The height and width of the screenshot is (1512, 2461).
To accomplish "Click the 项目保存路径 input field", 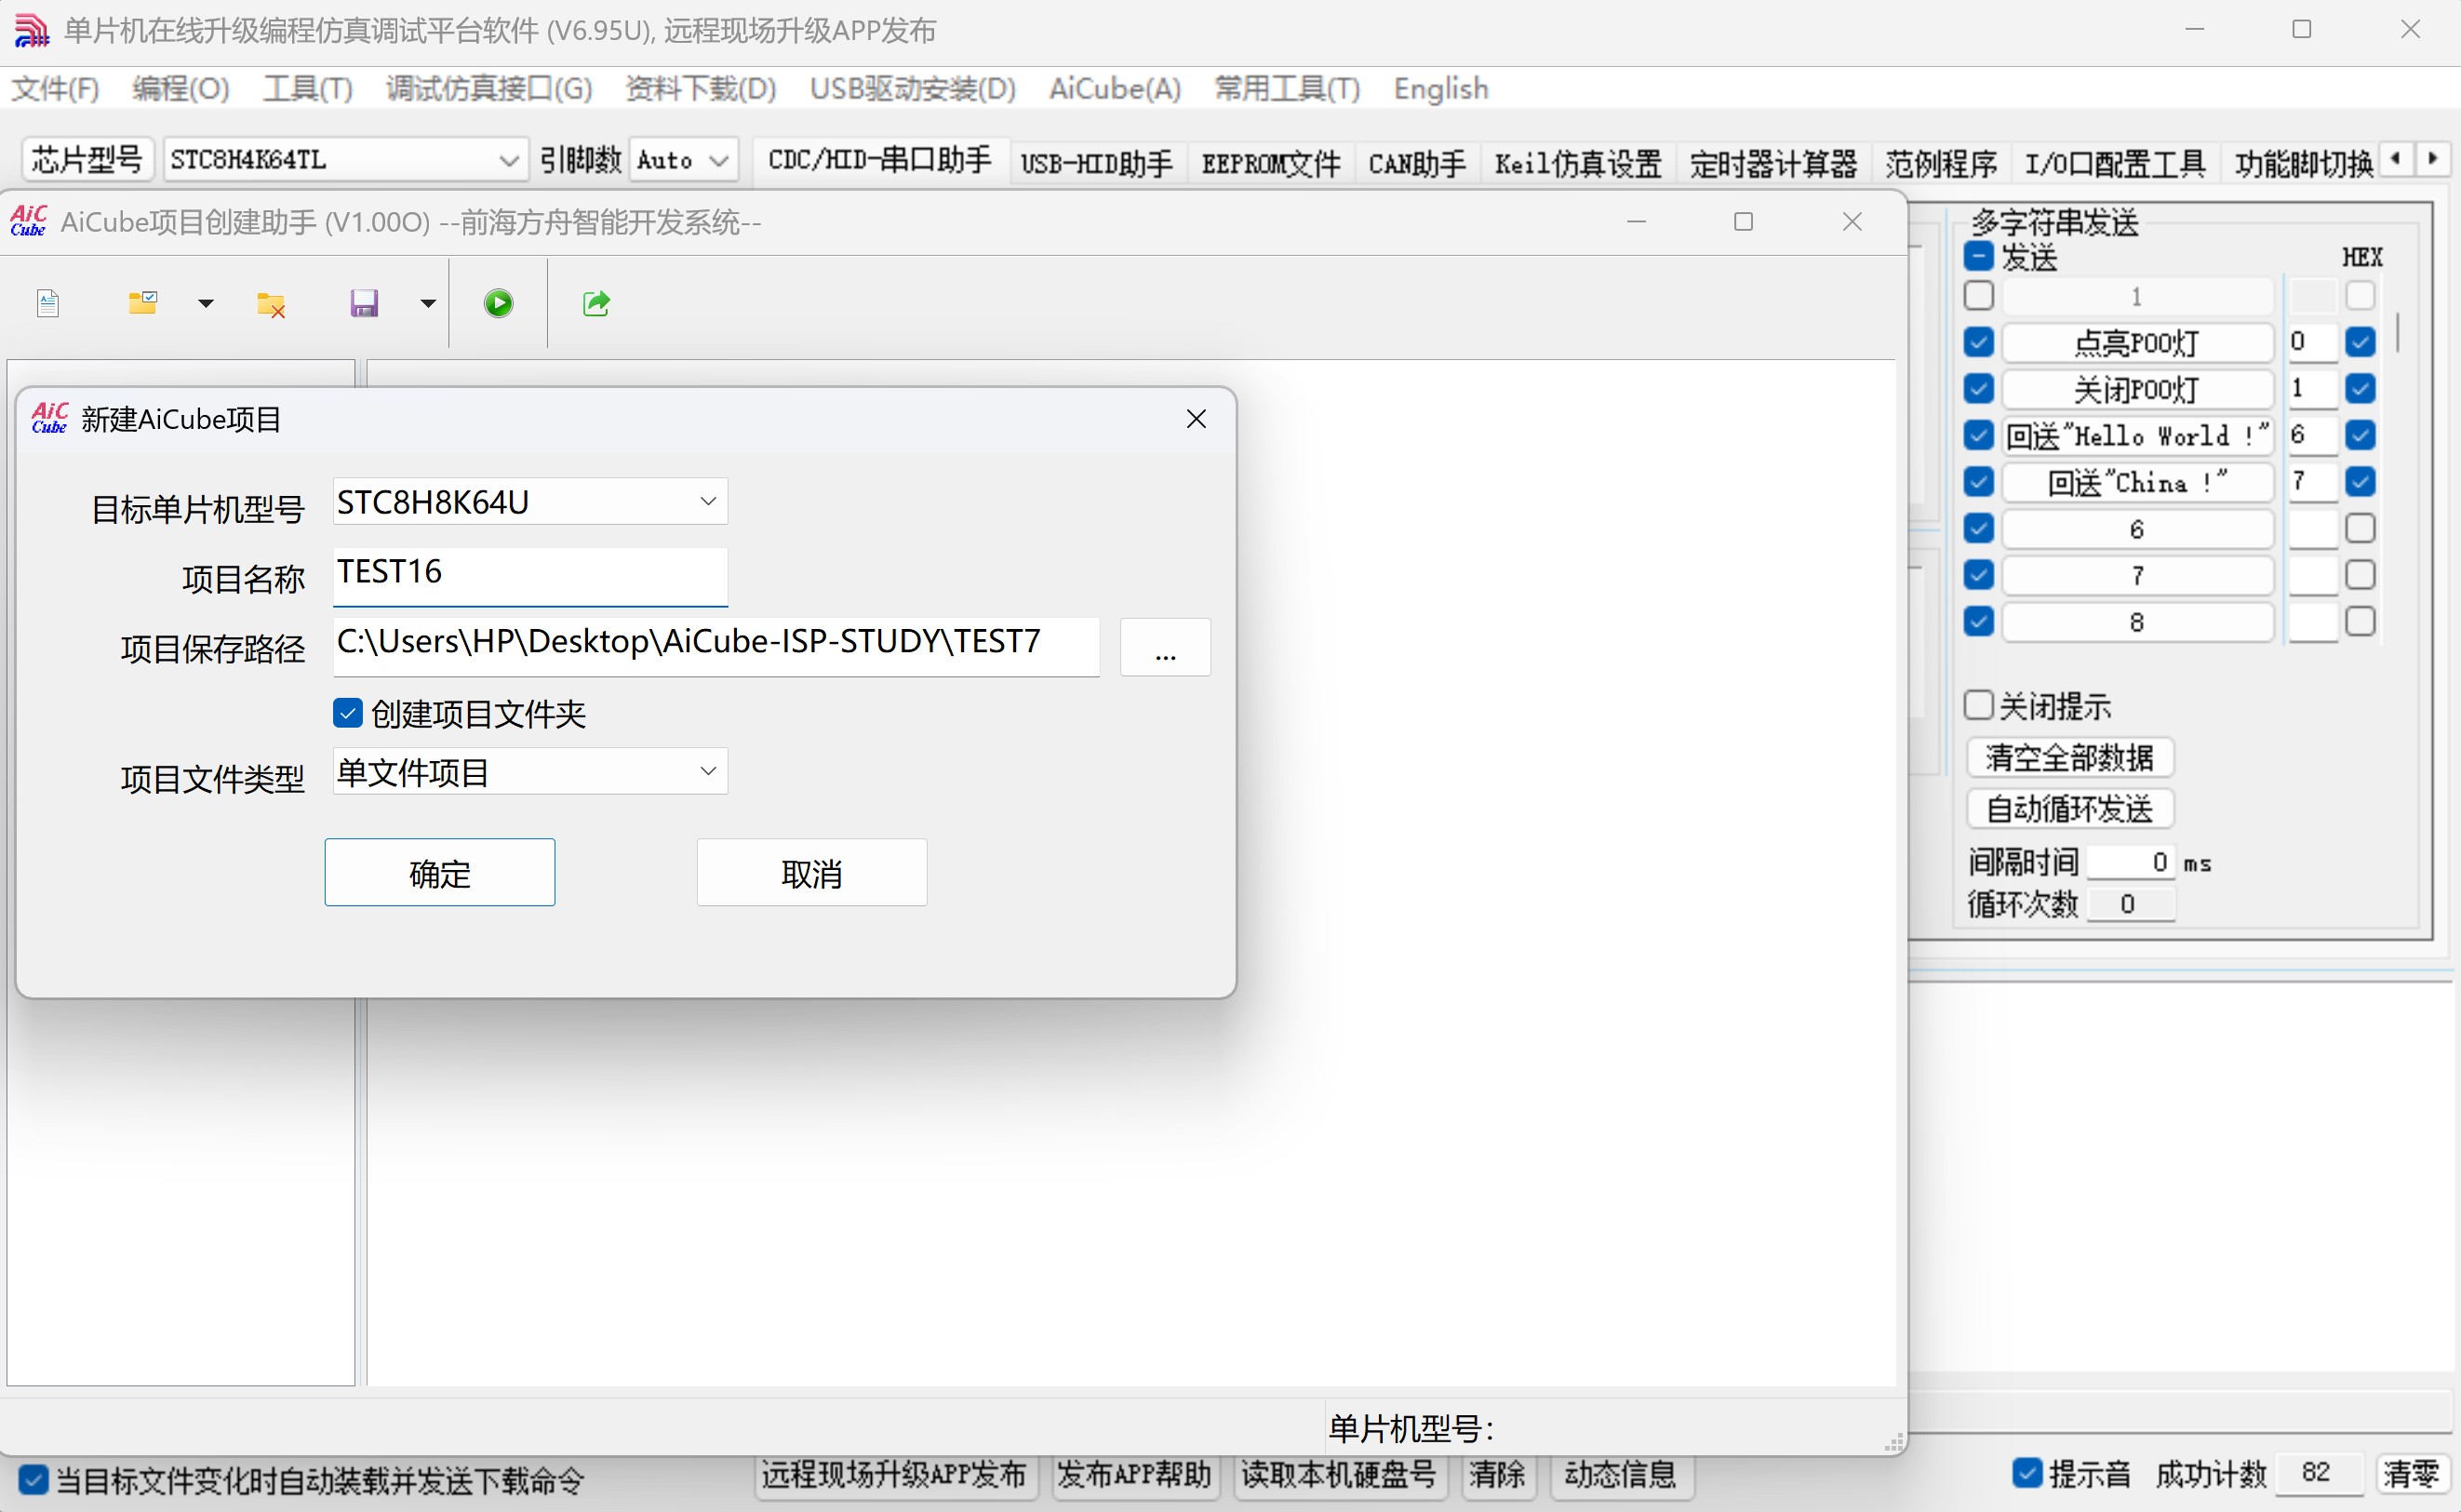I will pos(716,646).
